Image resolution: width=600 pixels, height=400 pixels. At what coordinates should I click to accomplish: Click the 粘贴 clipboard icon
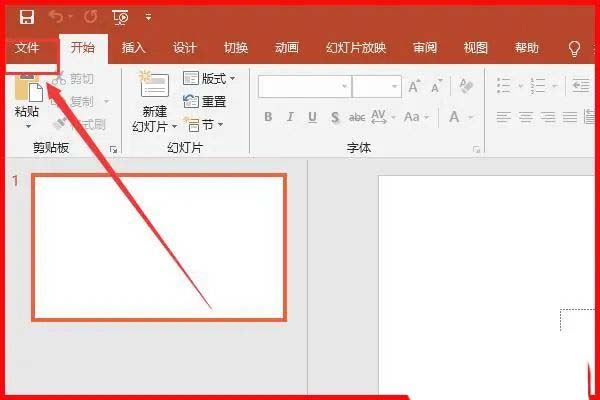(x=28, y=88)
